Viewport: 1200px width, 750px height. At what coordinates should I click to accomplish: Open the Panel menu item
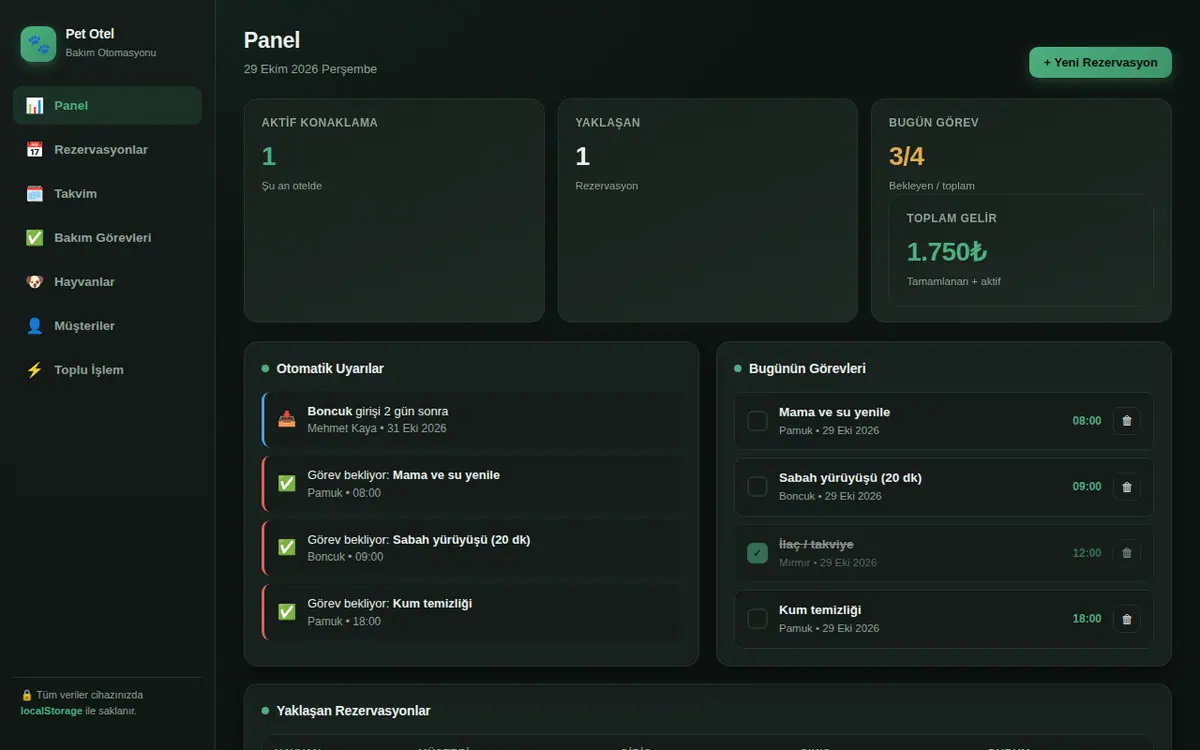click(107, 106)
